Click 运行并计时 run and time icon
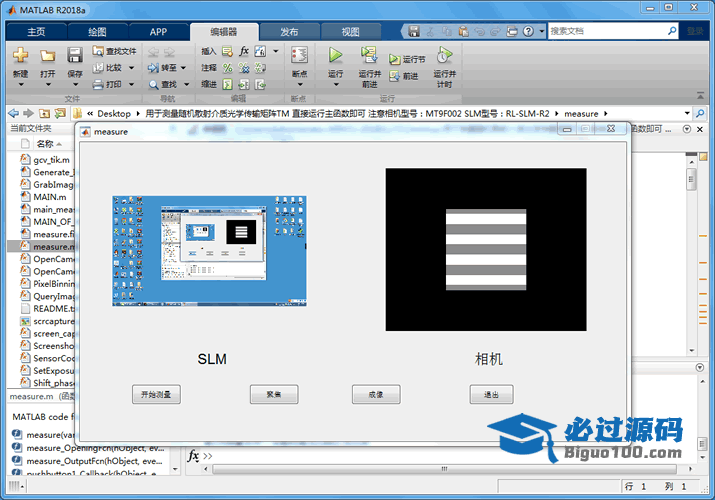The height and width of the screenshot is (500, 715). [445, 55]
